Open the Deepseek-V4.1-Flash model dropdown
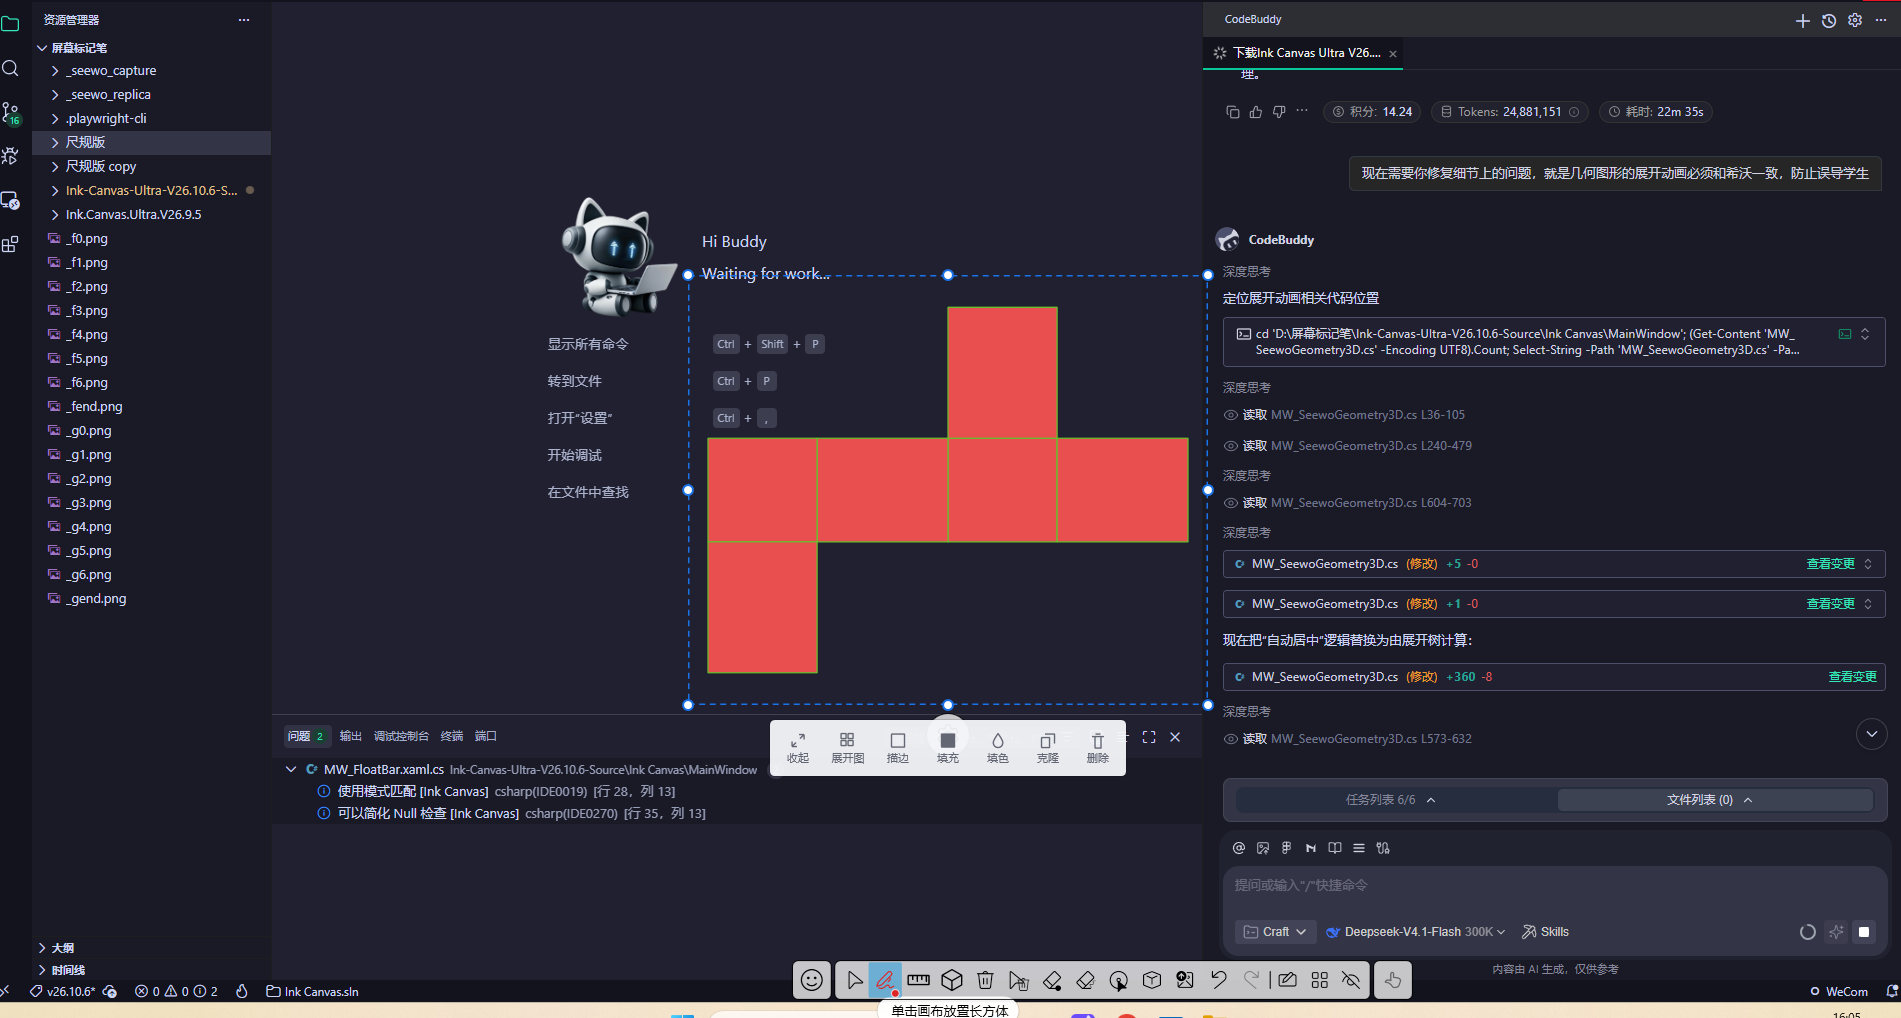The width and height of the screenshot is (1901, 1018). [x=1415, y=932]
